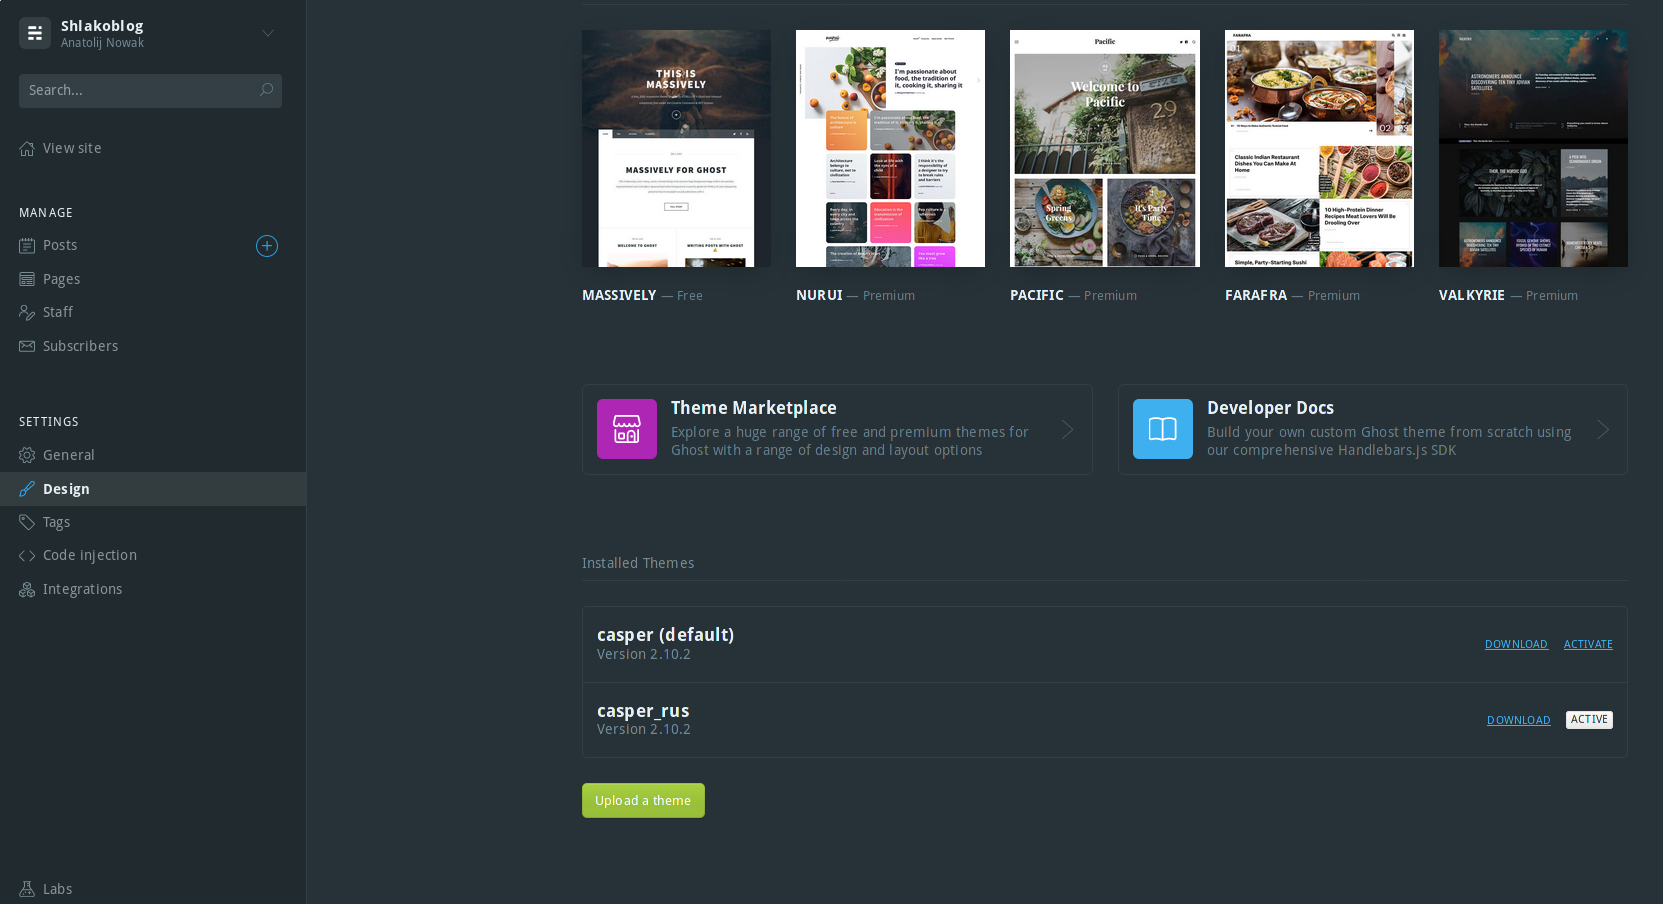Open Code injection settings

click(90, 555)
